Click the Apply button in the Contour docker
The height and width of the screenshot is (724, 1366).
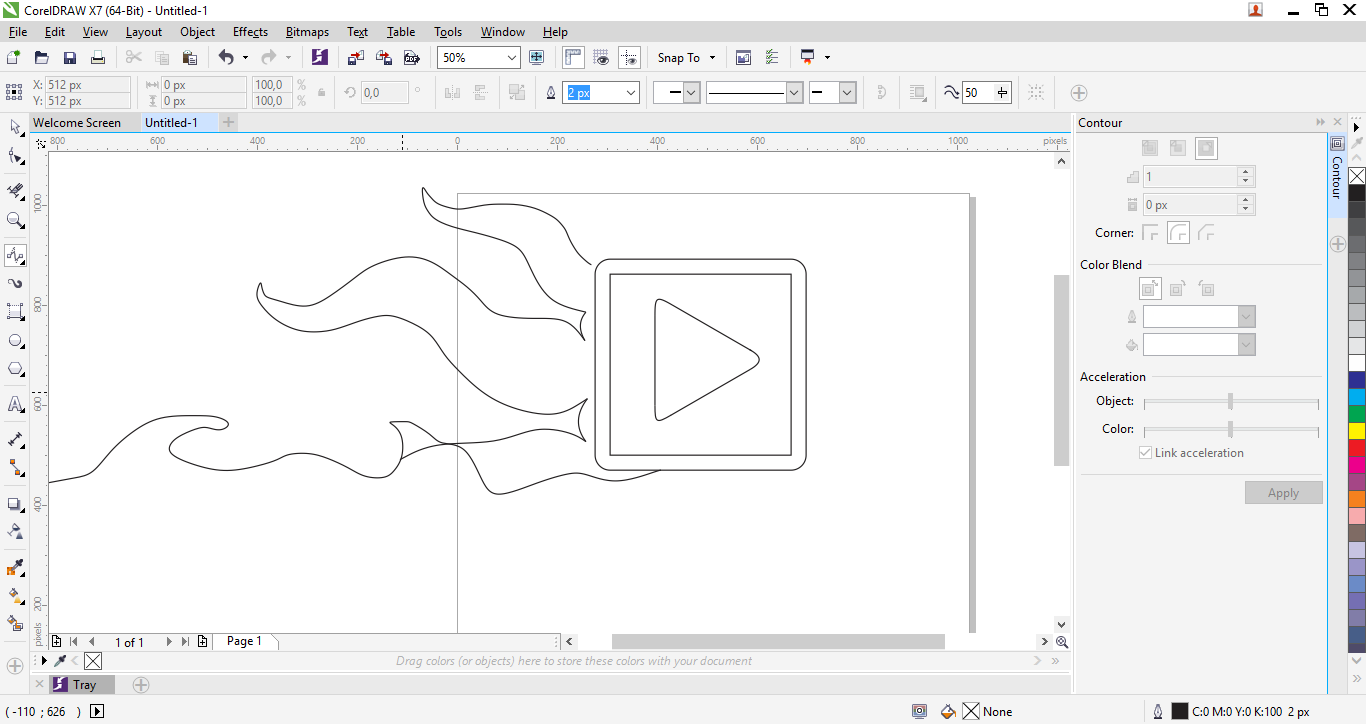coord(1284,493)
